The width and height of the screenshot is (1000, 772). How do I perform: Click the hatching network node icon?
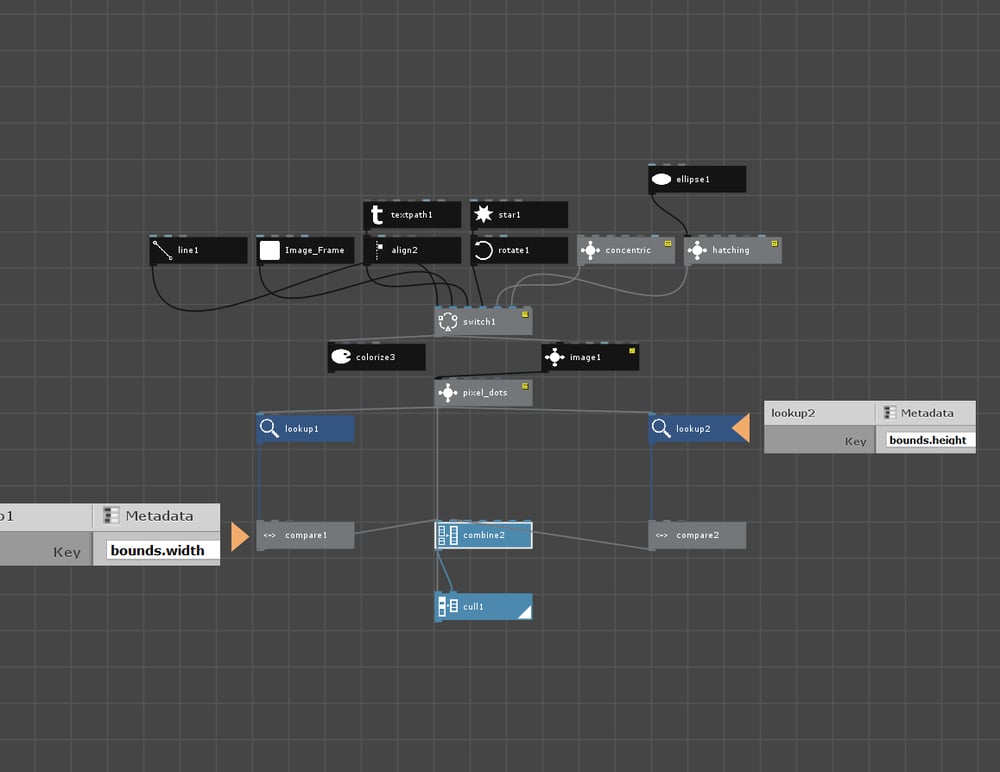point(696,251)
